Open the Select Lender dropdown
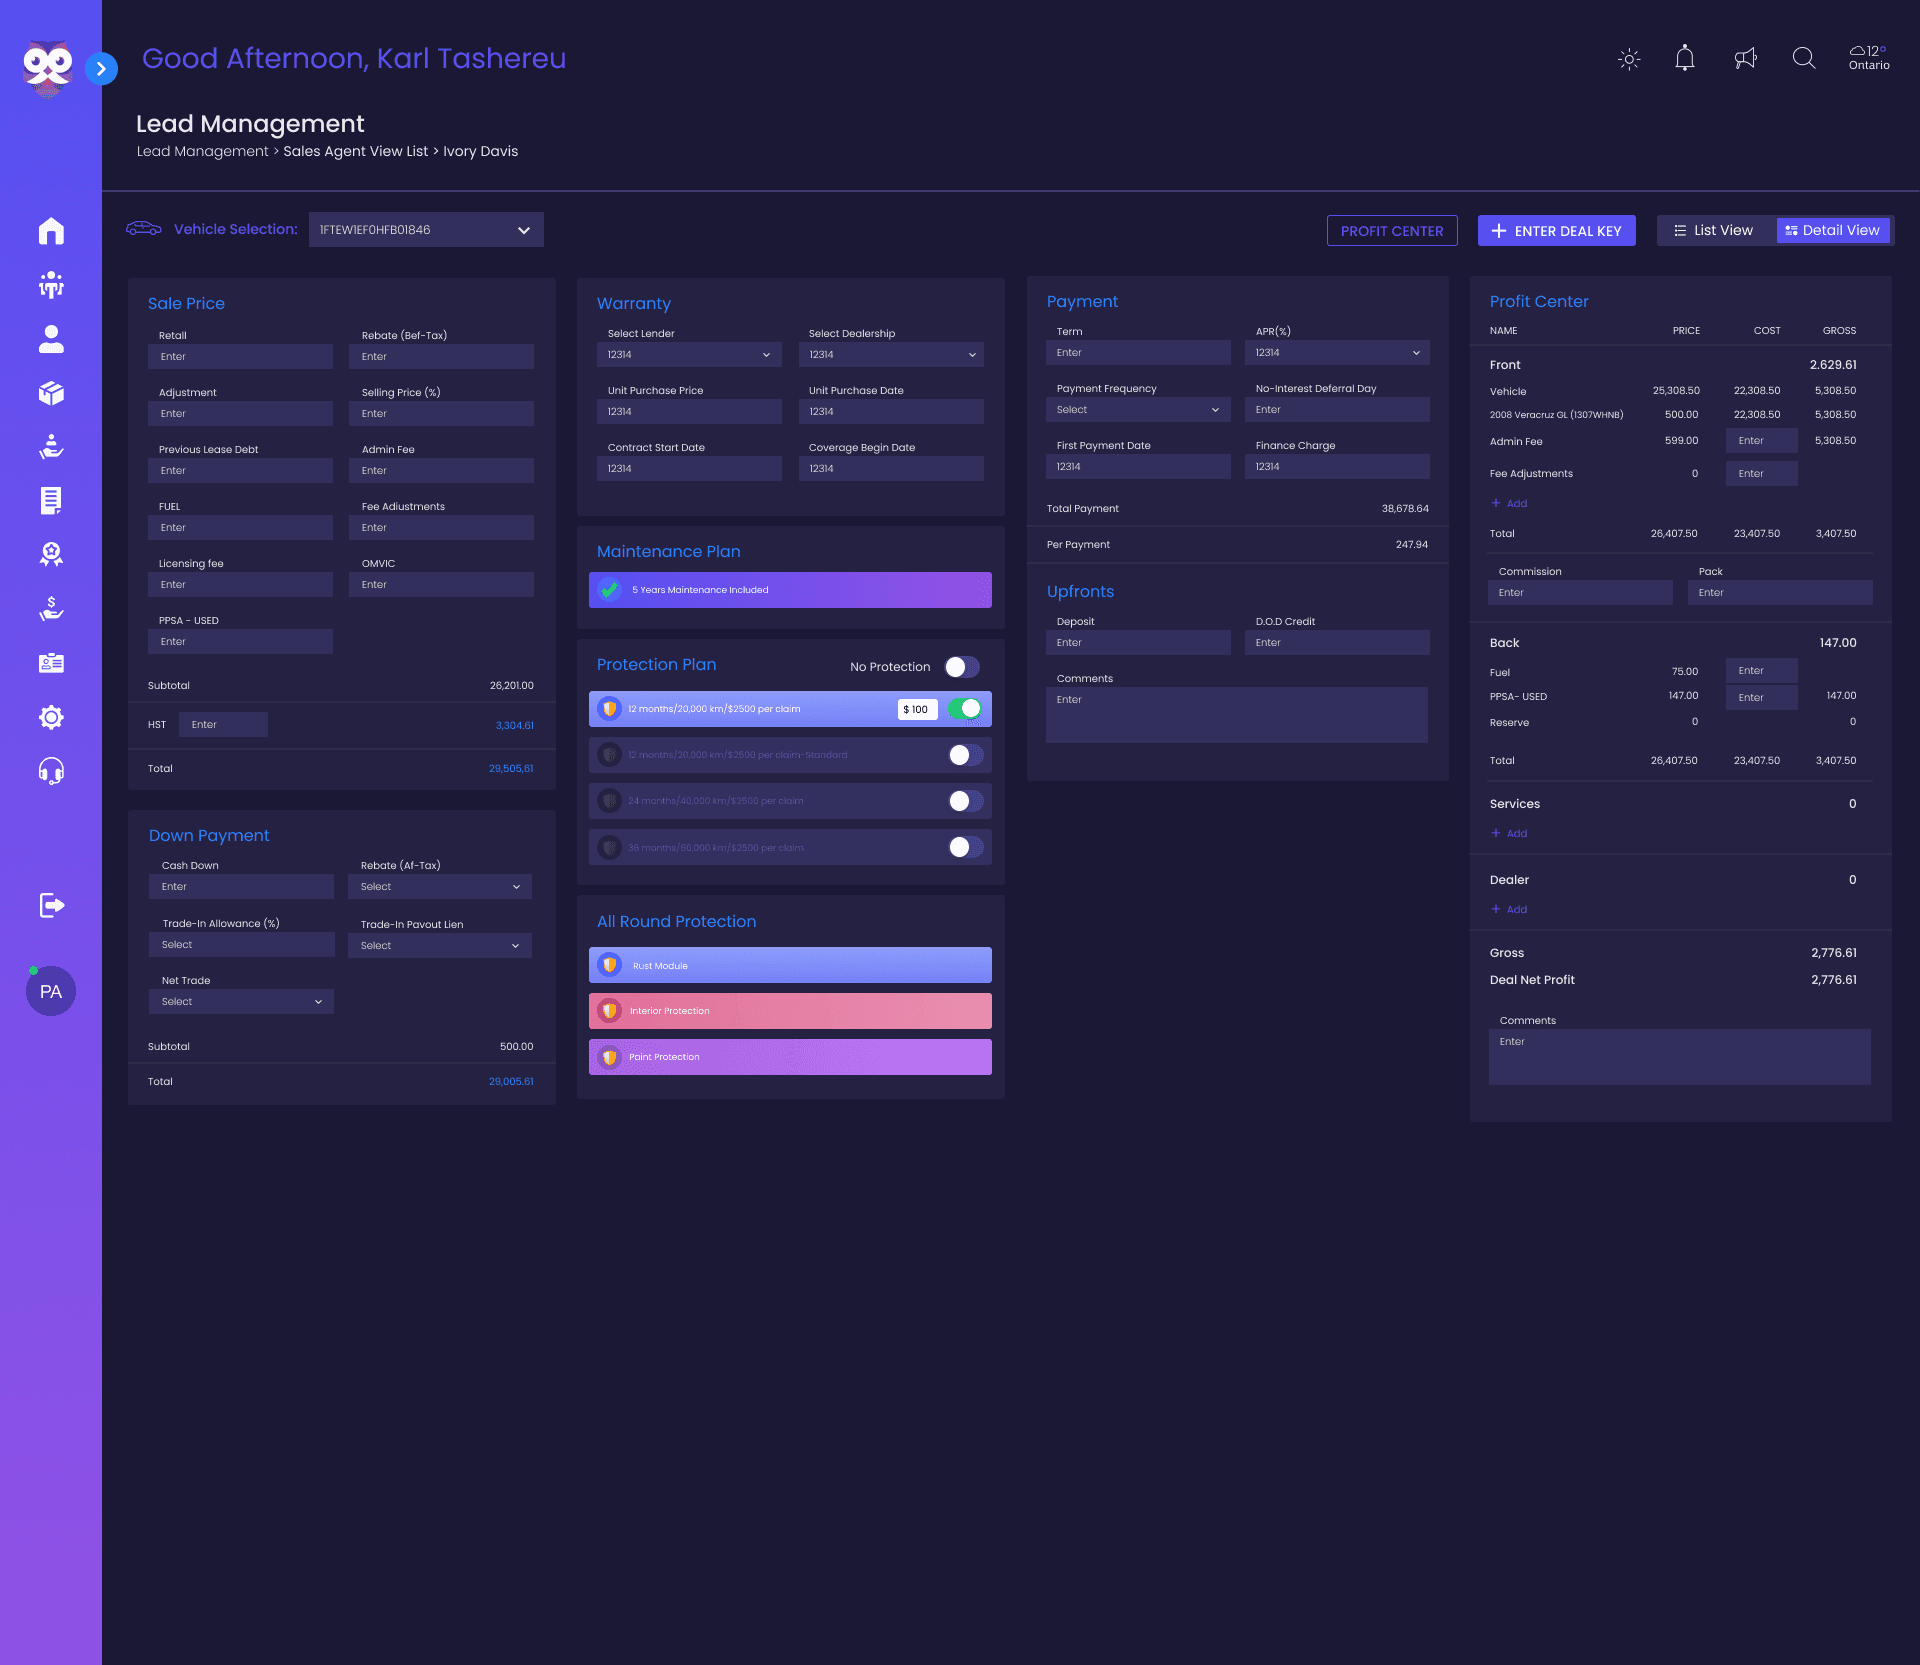1920x1665 pixels. (689, 355)
